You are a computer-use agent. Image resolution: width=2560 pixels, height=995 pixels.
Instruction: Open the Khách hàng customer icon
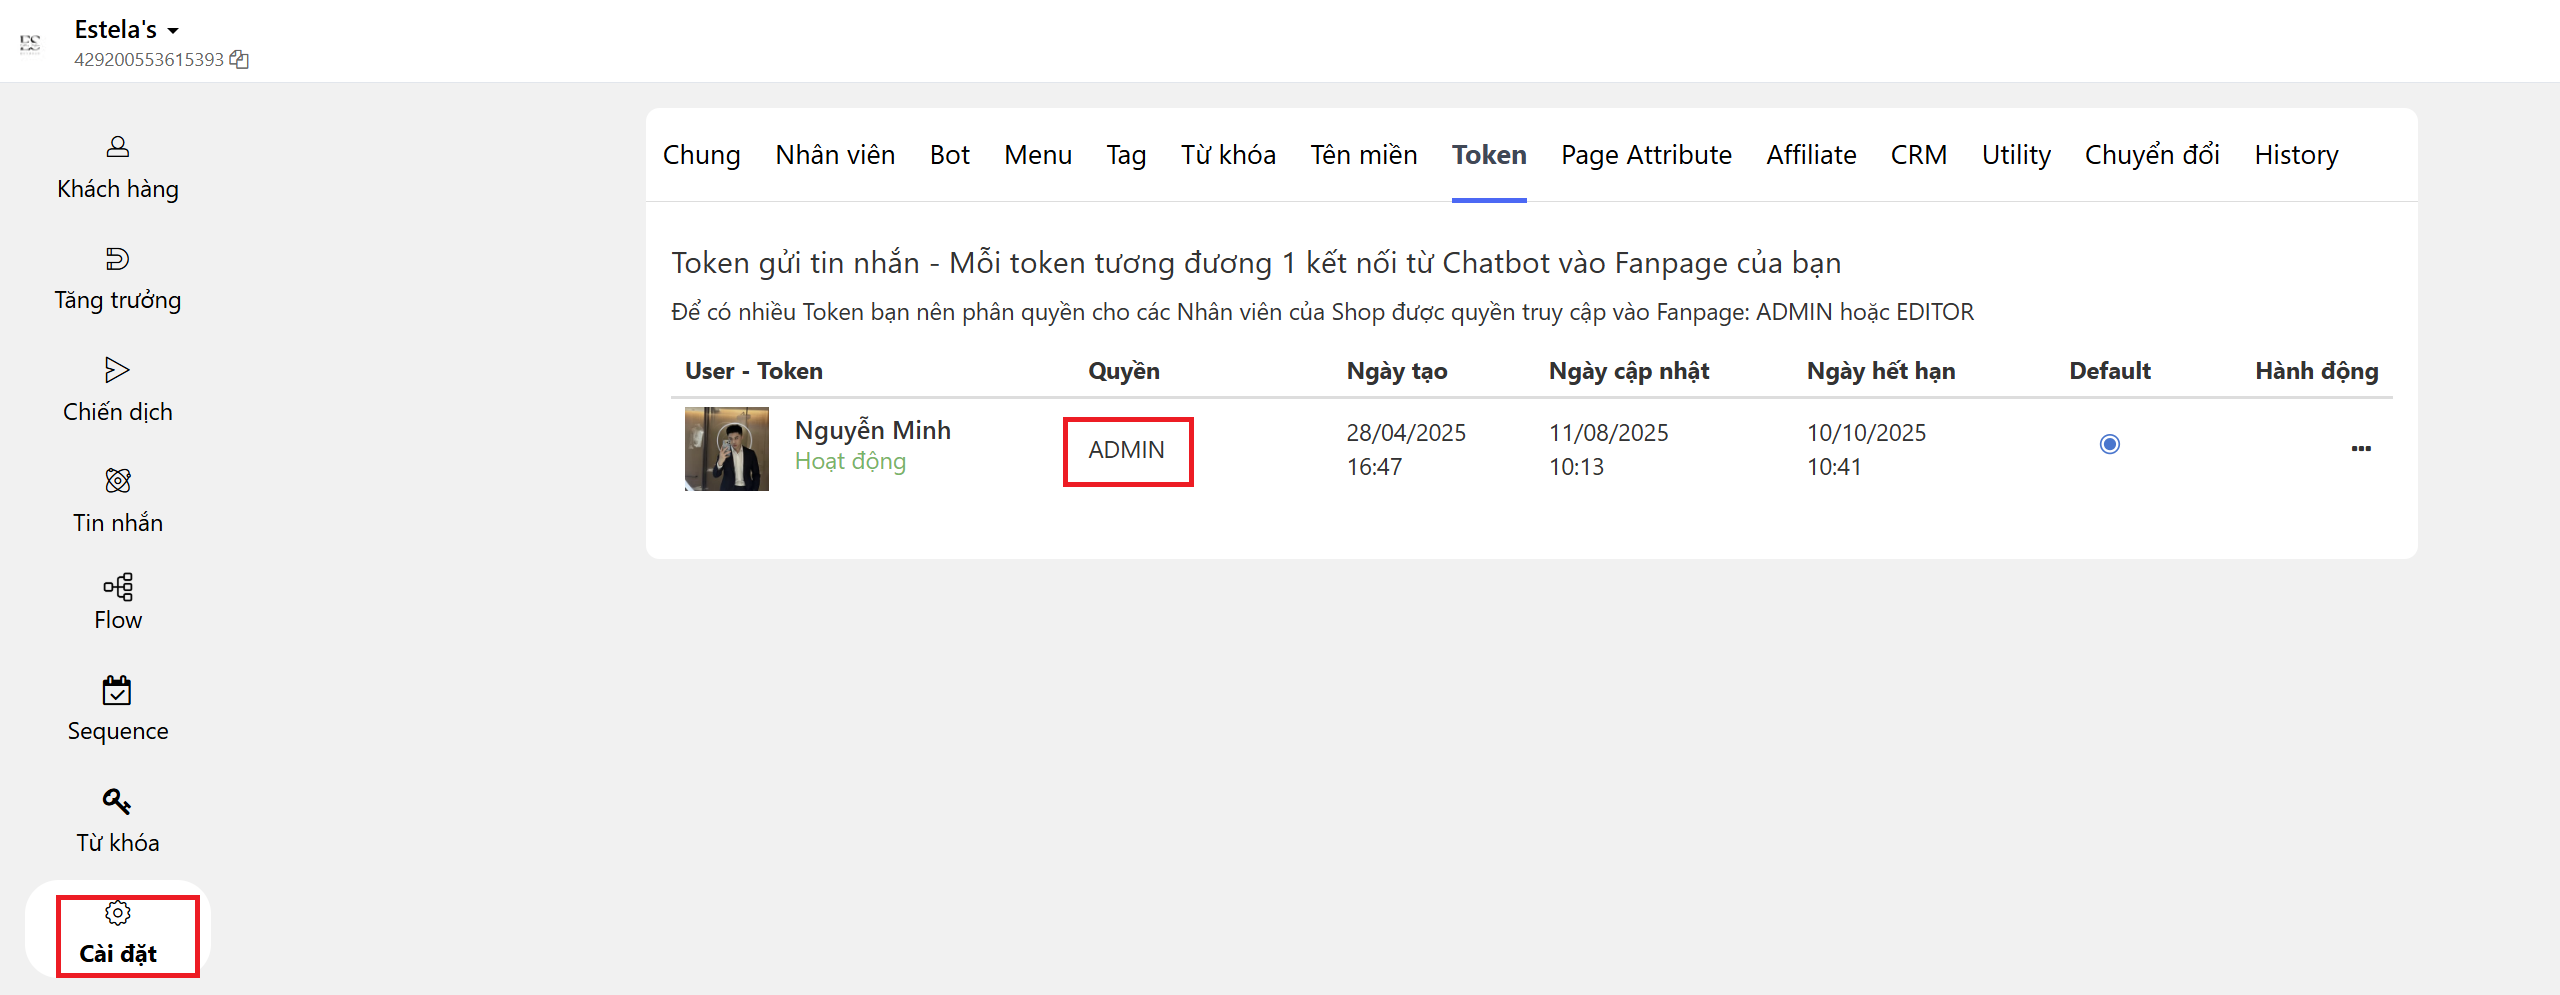[x=117, y=147]
